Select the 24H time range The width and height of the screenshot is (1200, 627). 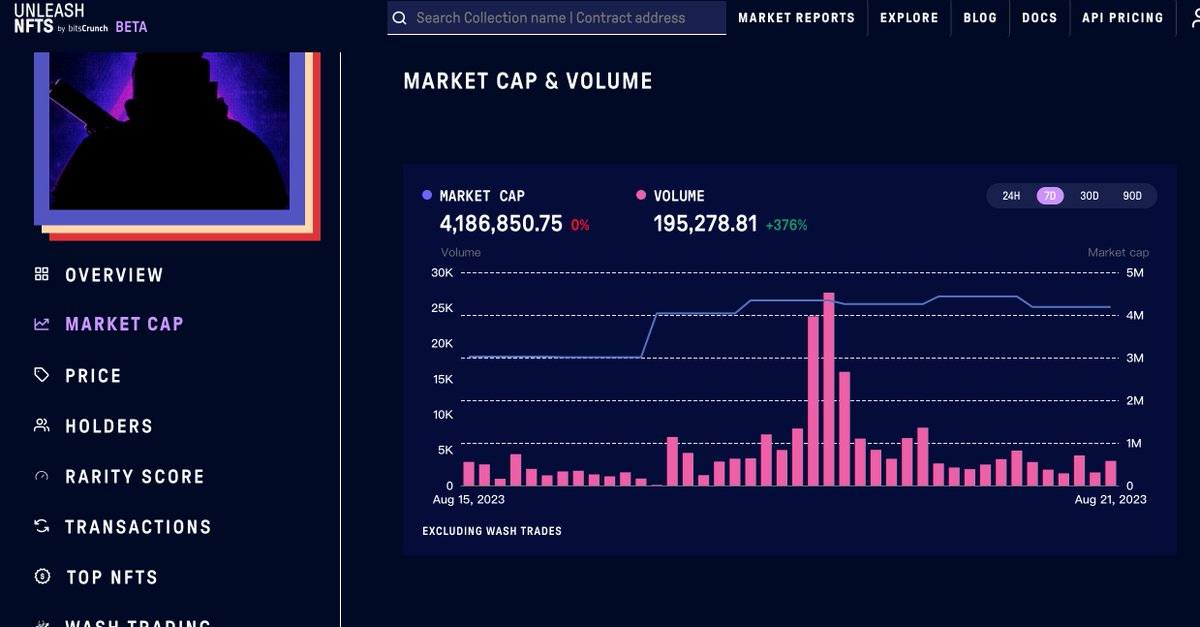[x=1011, y=196]
